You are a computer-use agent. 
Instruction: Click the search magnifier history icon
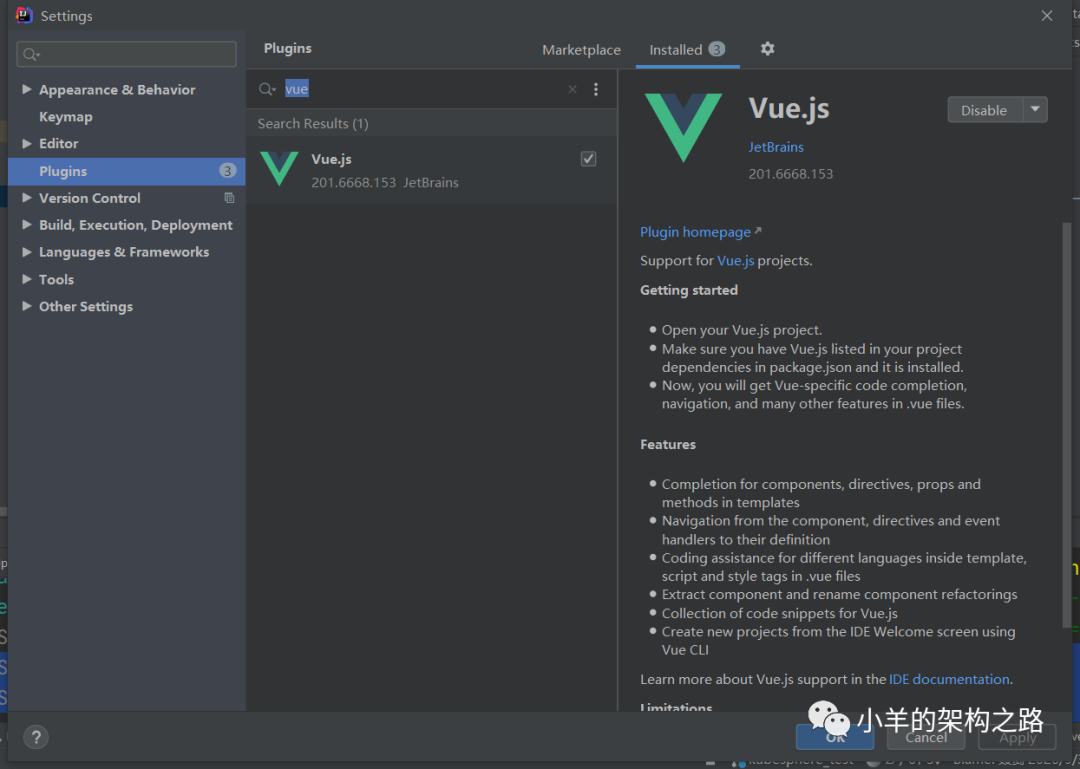[267, 89]
